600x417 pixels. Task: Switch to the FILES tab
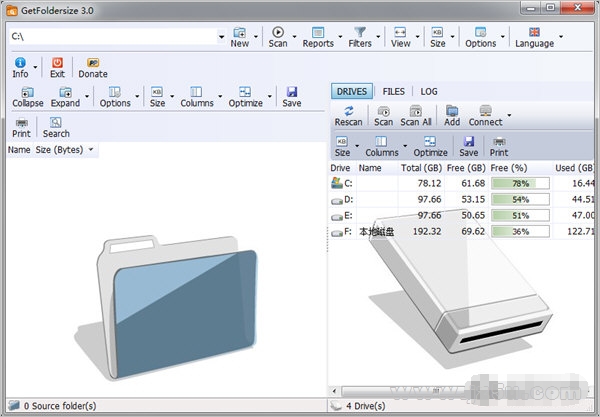pos(393,91)
